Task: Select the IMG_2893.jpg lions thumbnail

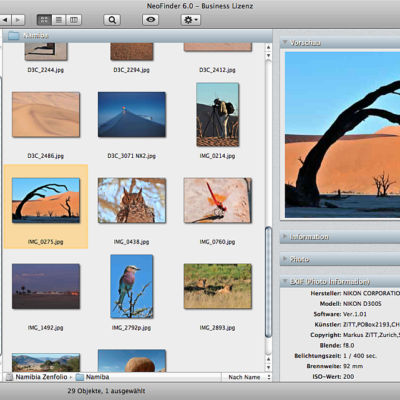Action: 218,286
